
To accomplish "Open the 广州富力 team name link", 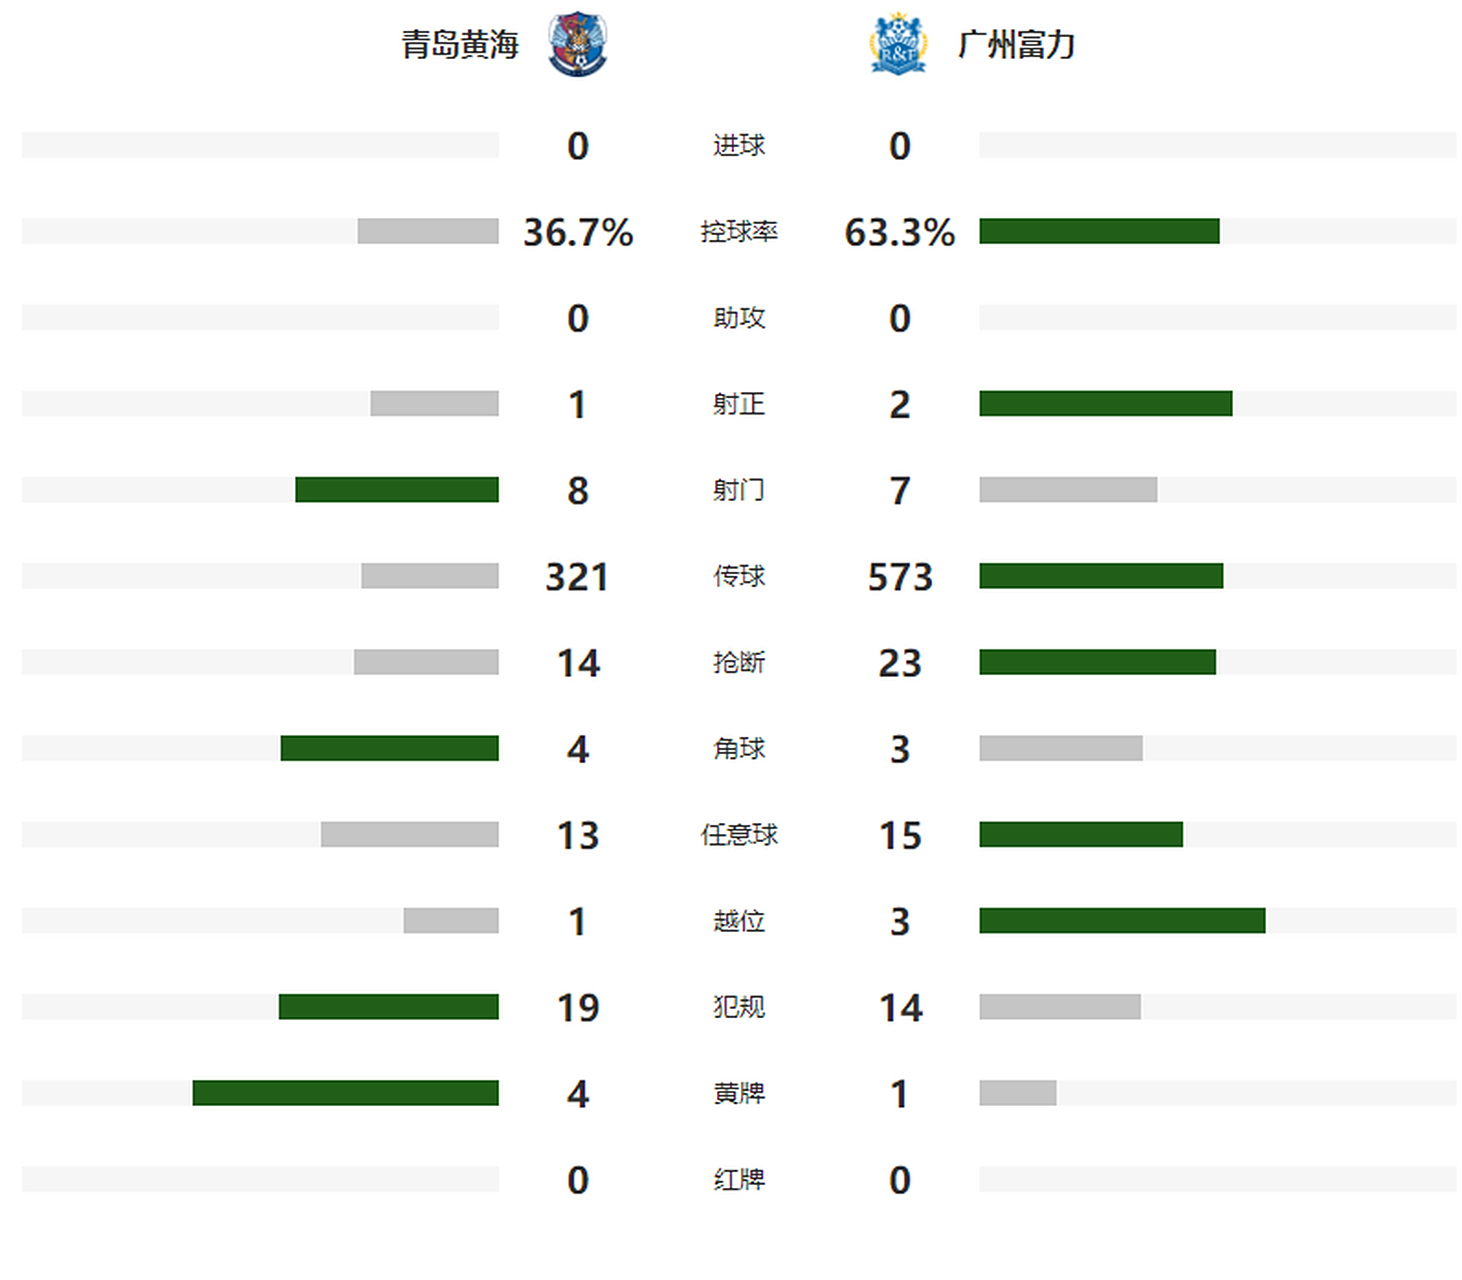I will [1016, 45].
